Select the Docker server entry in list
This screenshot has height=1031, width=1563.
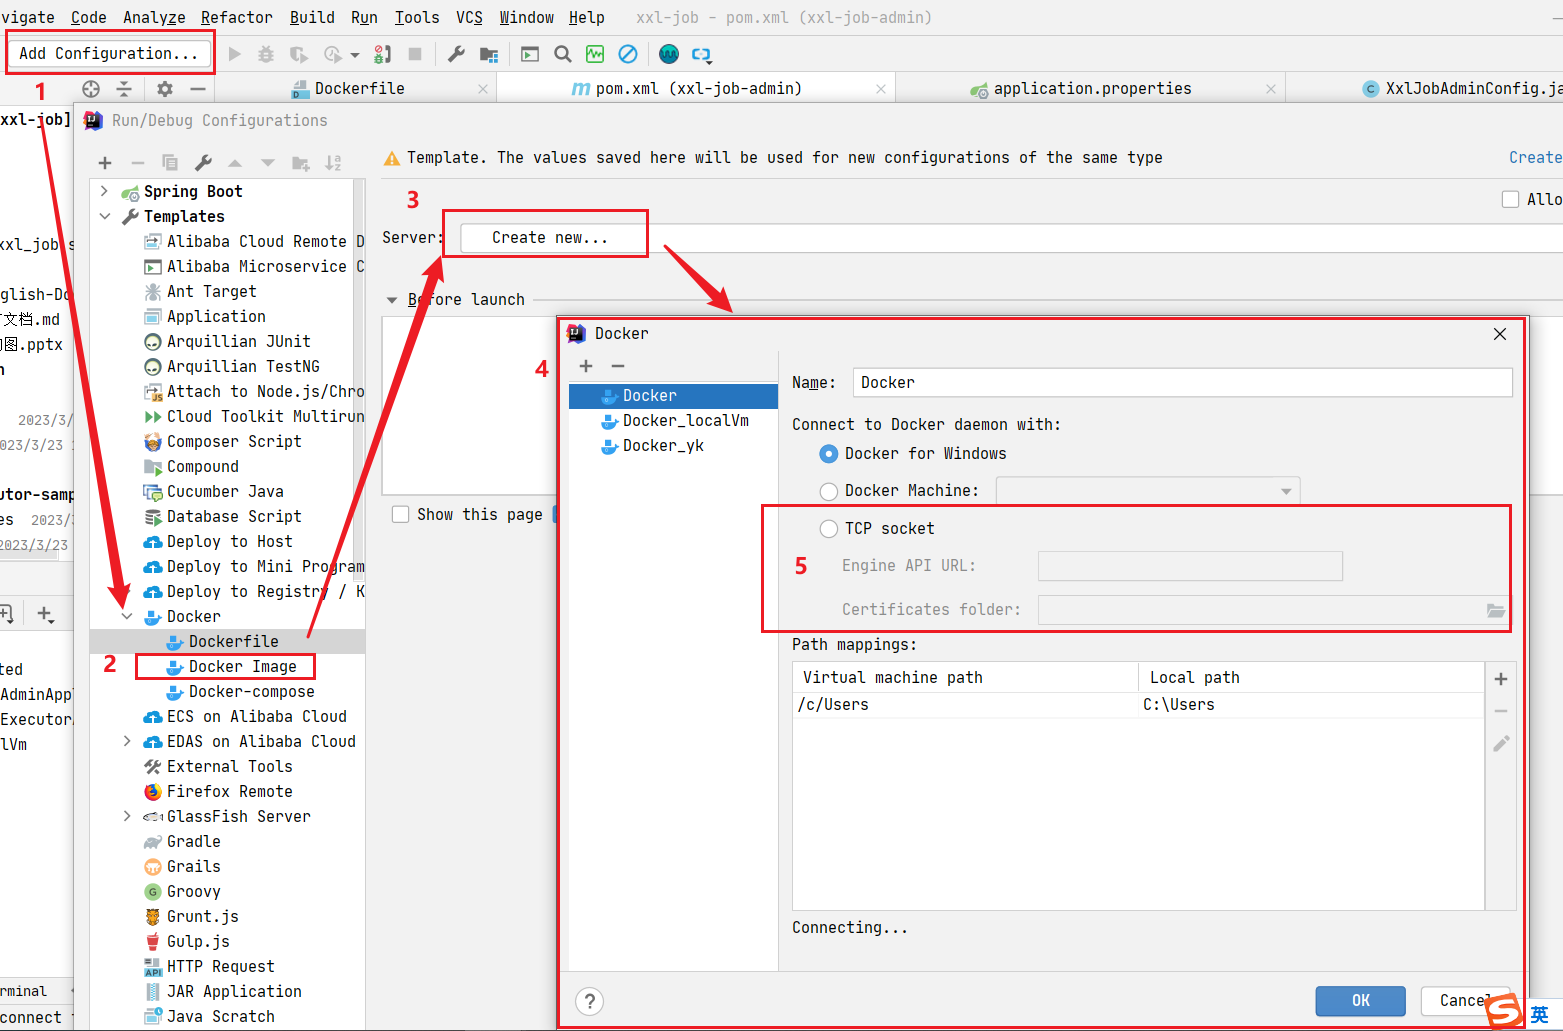pyautogui.click(x=673, y=396)
